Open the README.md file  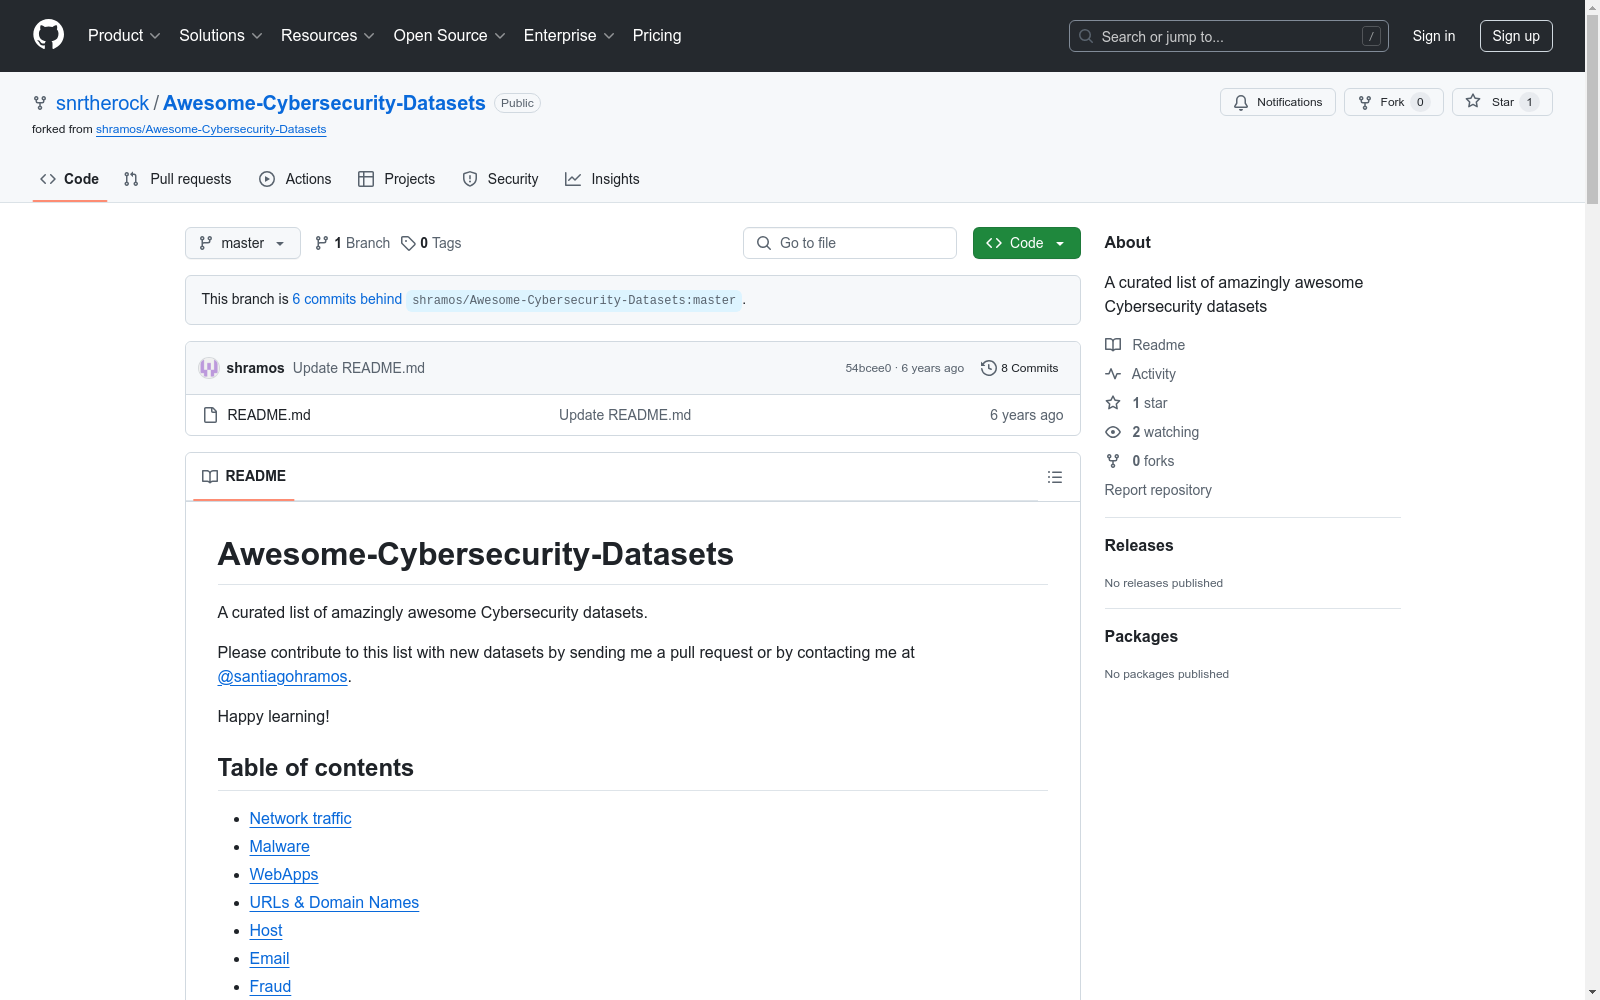269,415
